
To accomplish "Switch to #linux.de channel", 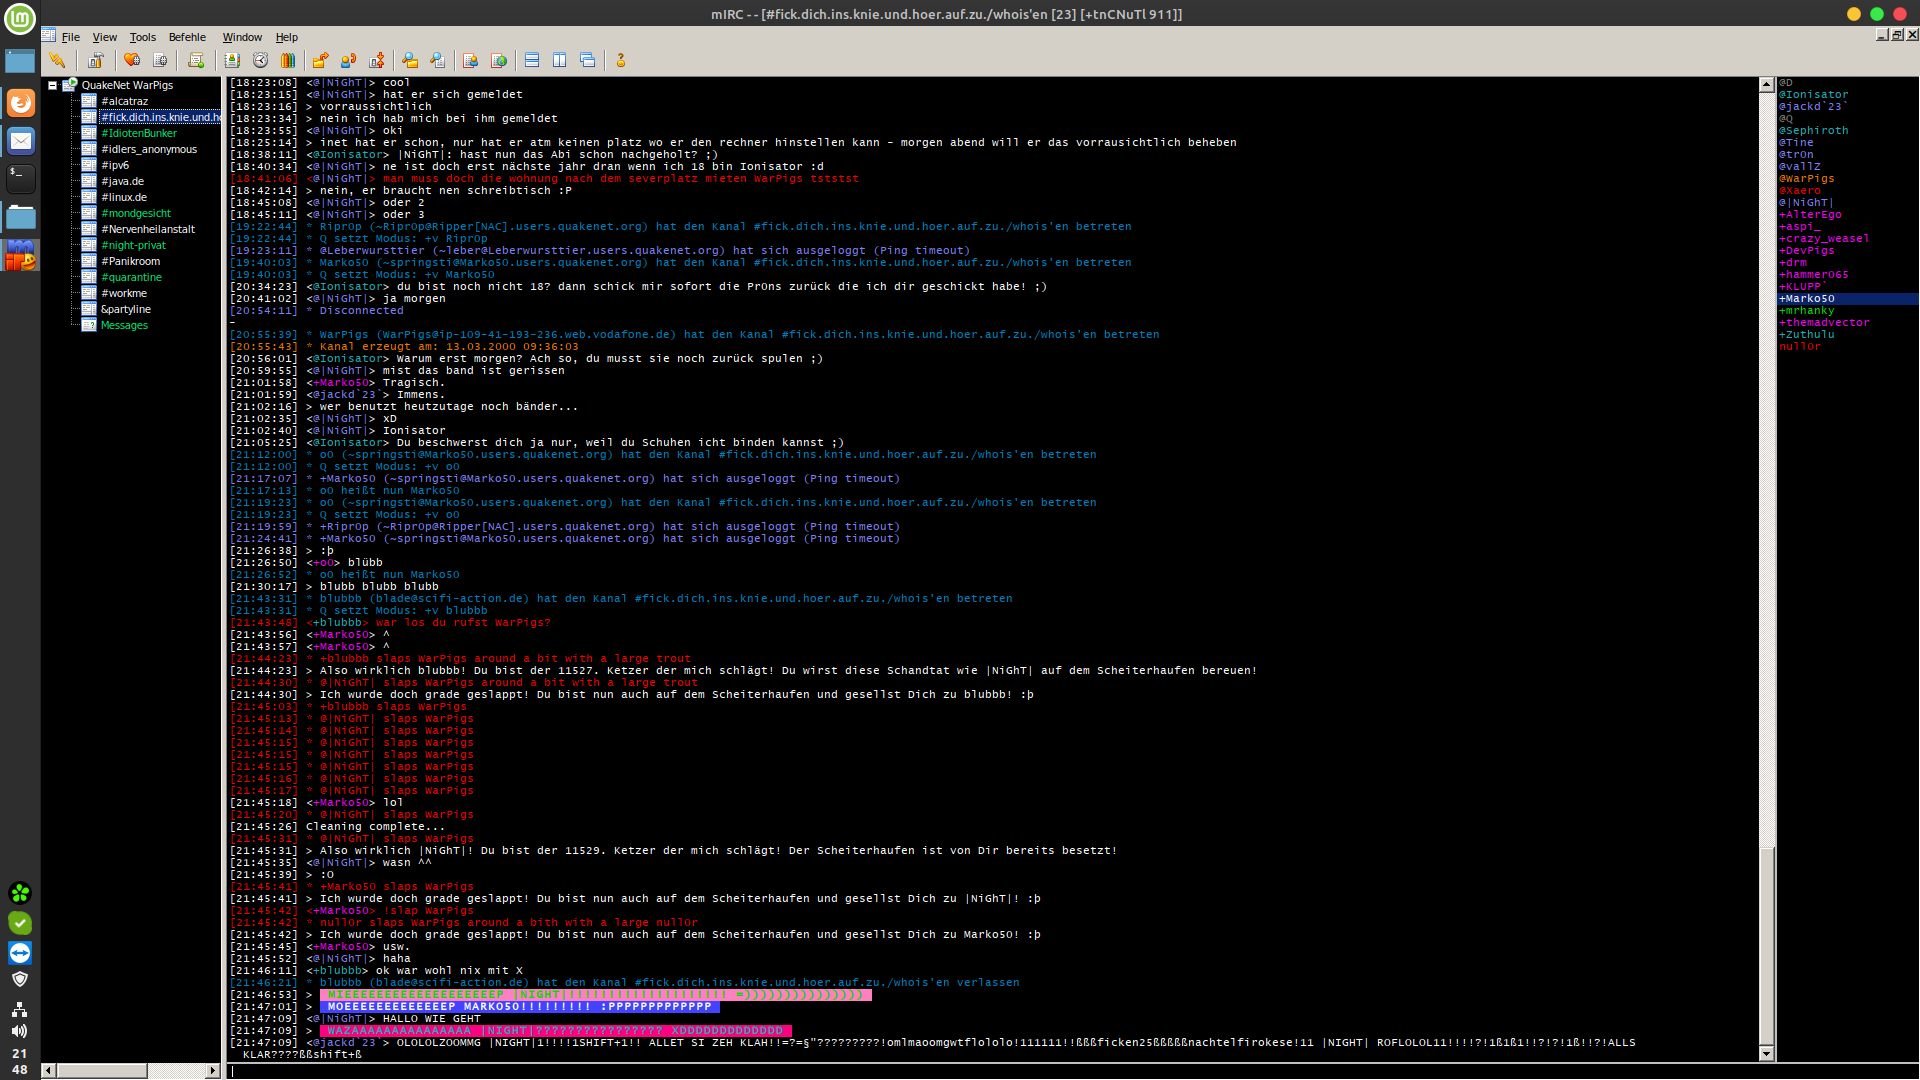I will tap(122, 197).
